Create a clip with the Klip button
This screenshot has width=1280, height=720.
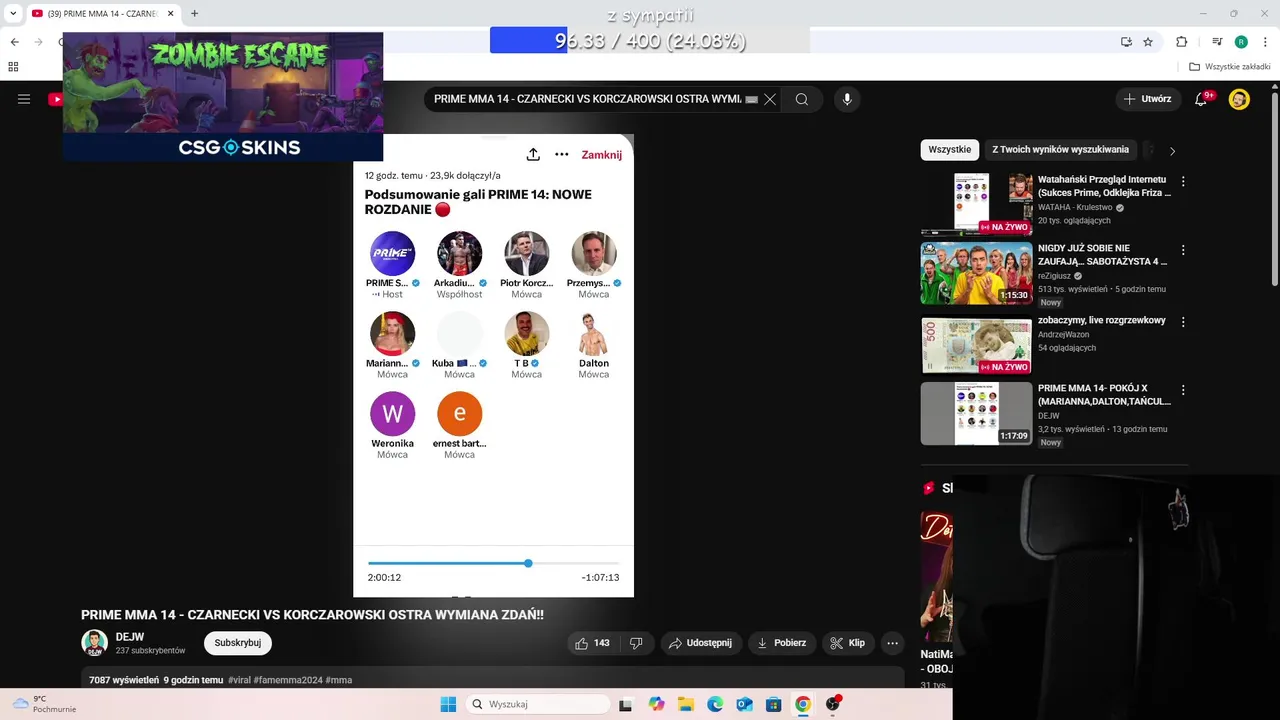click(x=848, y=643)
